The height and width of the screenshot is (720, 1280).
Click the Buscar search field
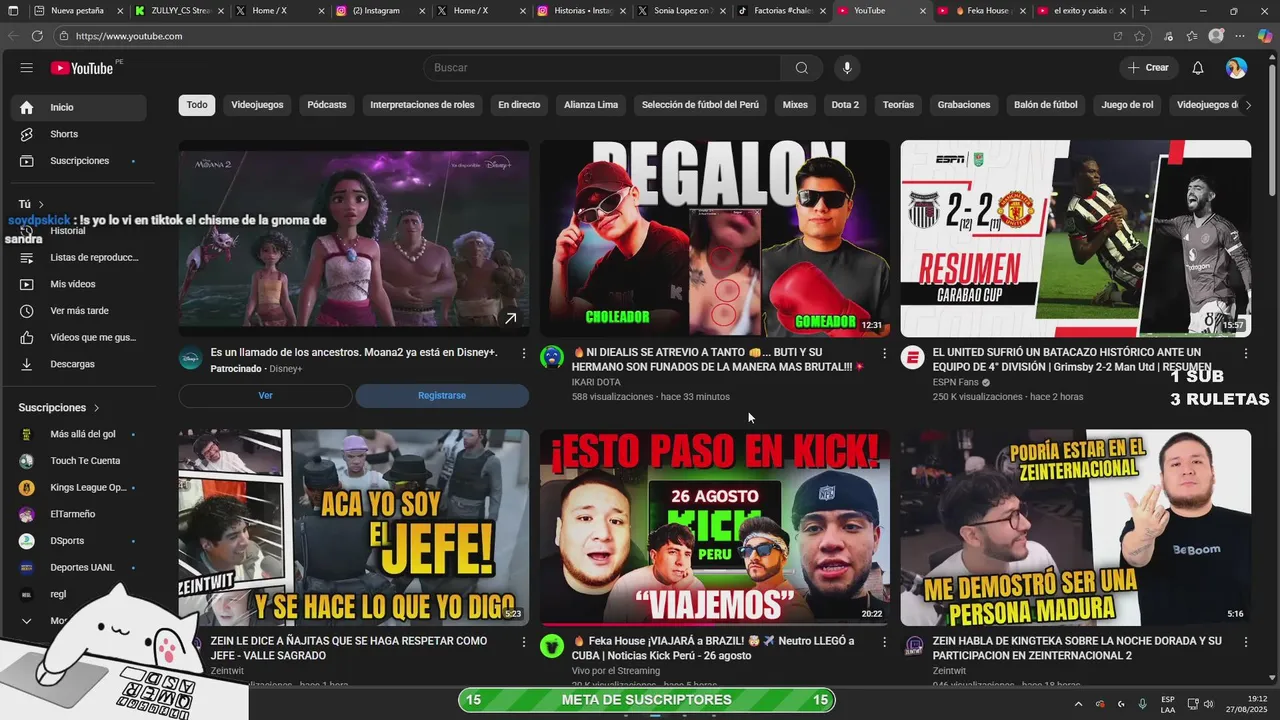tap(602, 68)
